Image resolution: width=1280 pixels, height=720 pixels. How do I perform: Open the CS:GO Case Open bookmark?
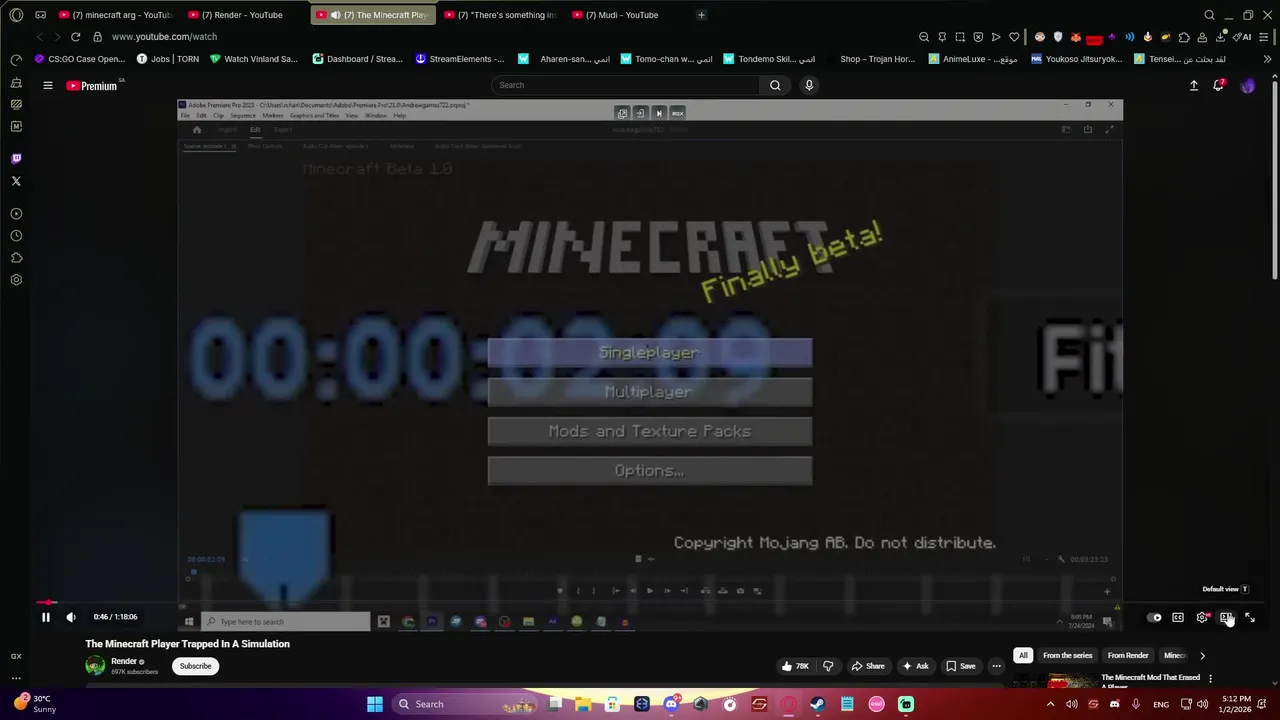(79, 59)
